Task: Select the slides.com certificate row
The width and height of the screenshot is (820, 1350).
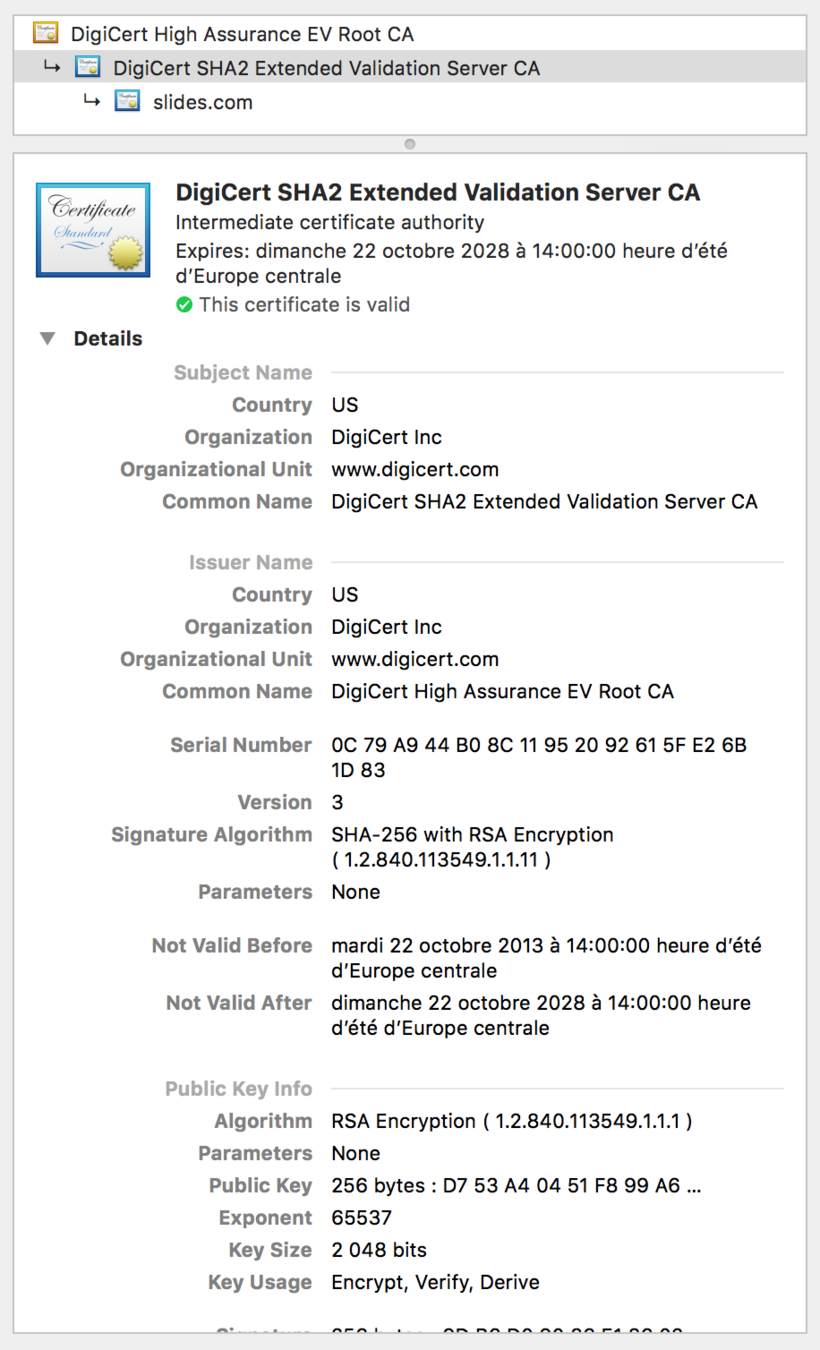Action: tap(410, 101)
